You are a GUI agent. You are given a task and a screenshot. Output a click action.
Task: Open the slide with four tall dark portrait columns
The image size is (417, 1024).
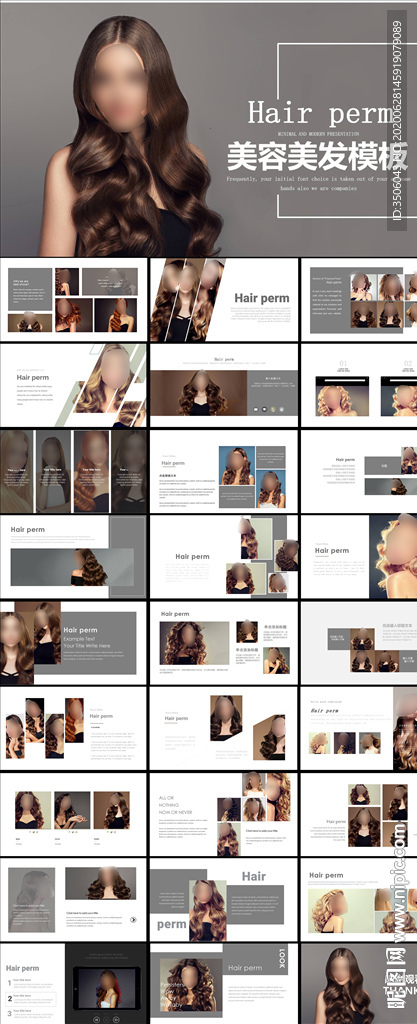pyautogui.click(x=73, y=471)
